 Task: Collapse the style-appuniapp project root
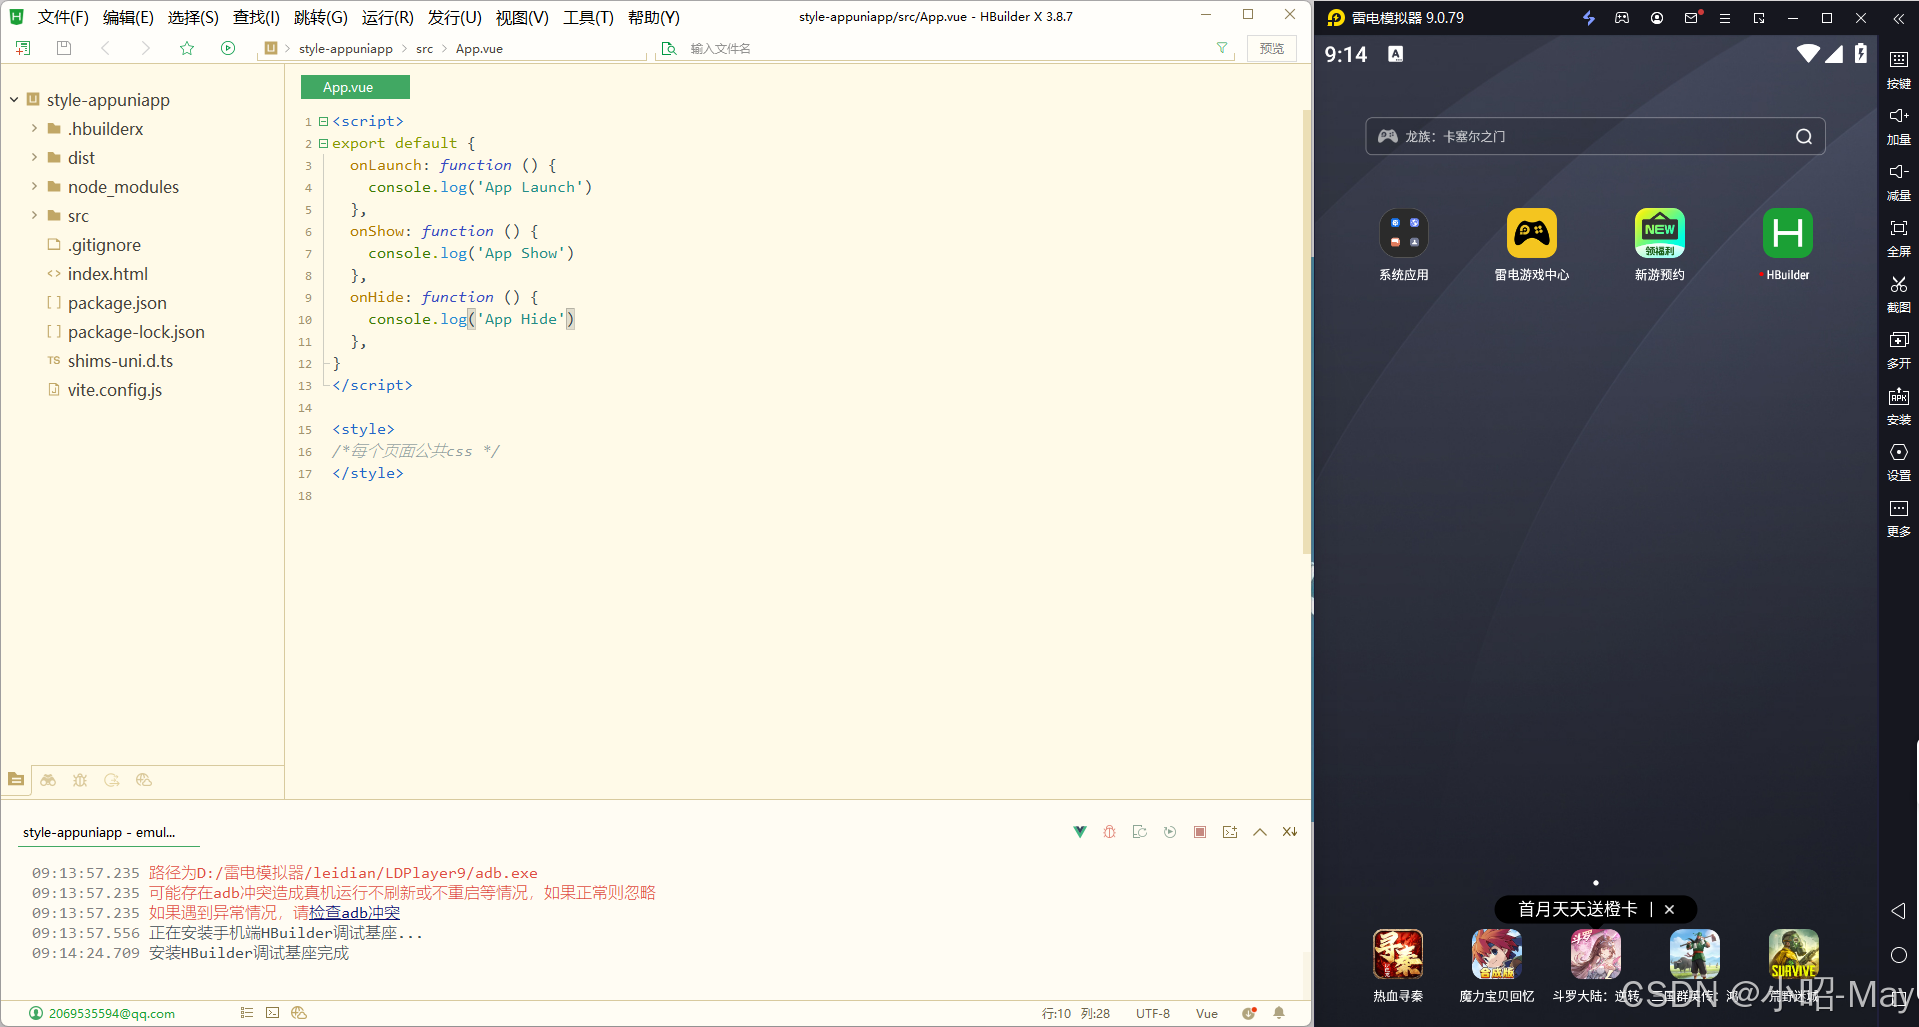14,100
